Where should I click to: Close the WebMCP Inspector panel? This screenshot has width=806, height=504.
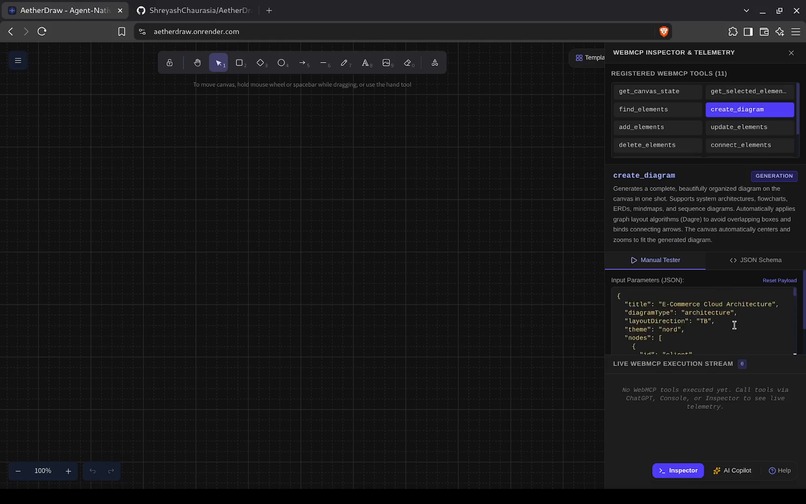(791, 52)
